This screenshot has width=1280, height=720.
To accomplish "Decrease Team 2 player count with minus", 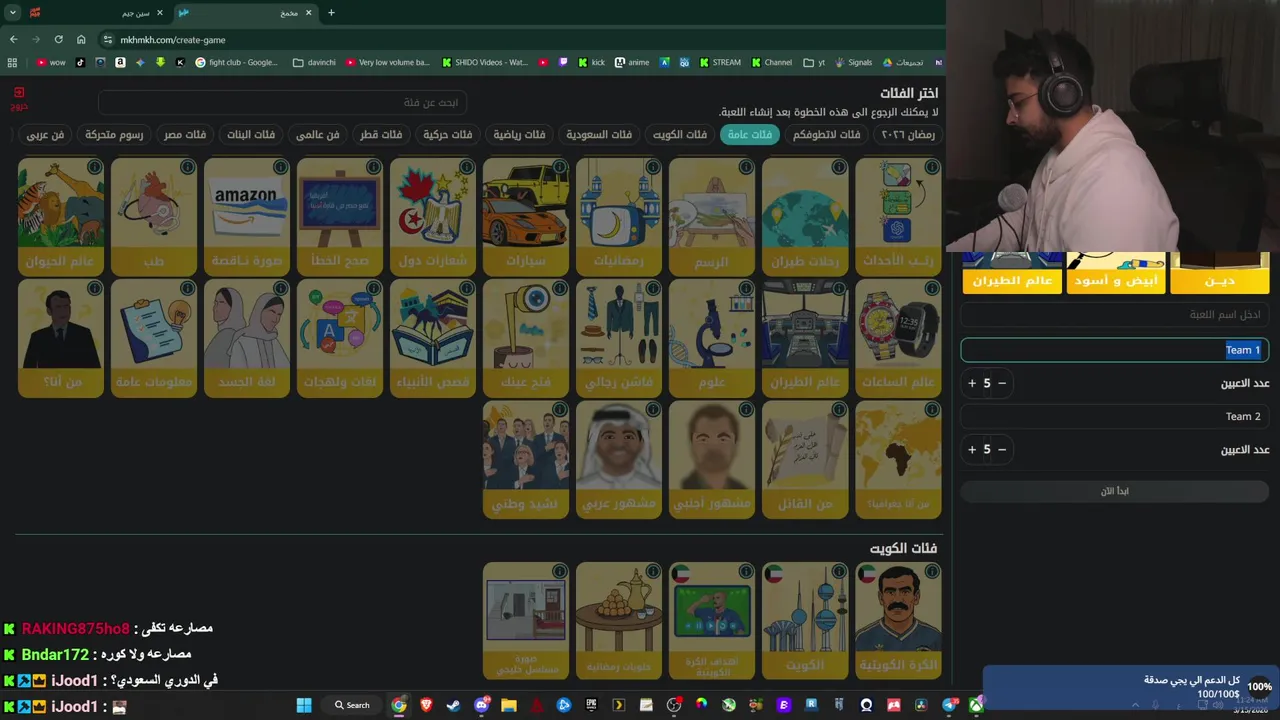I will point(1001,449).
